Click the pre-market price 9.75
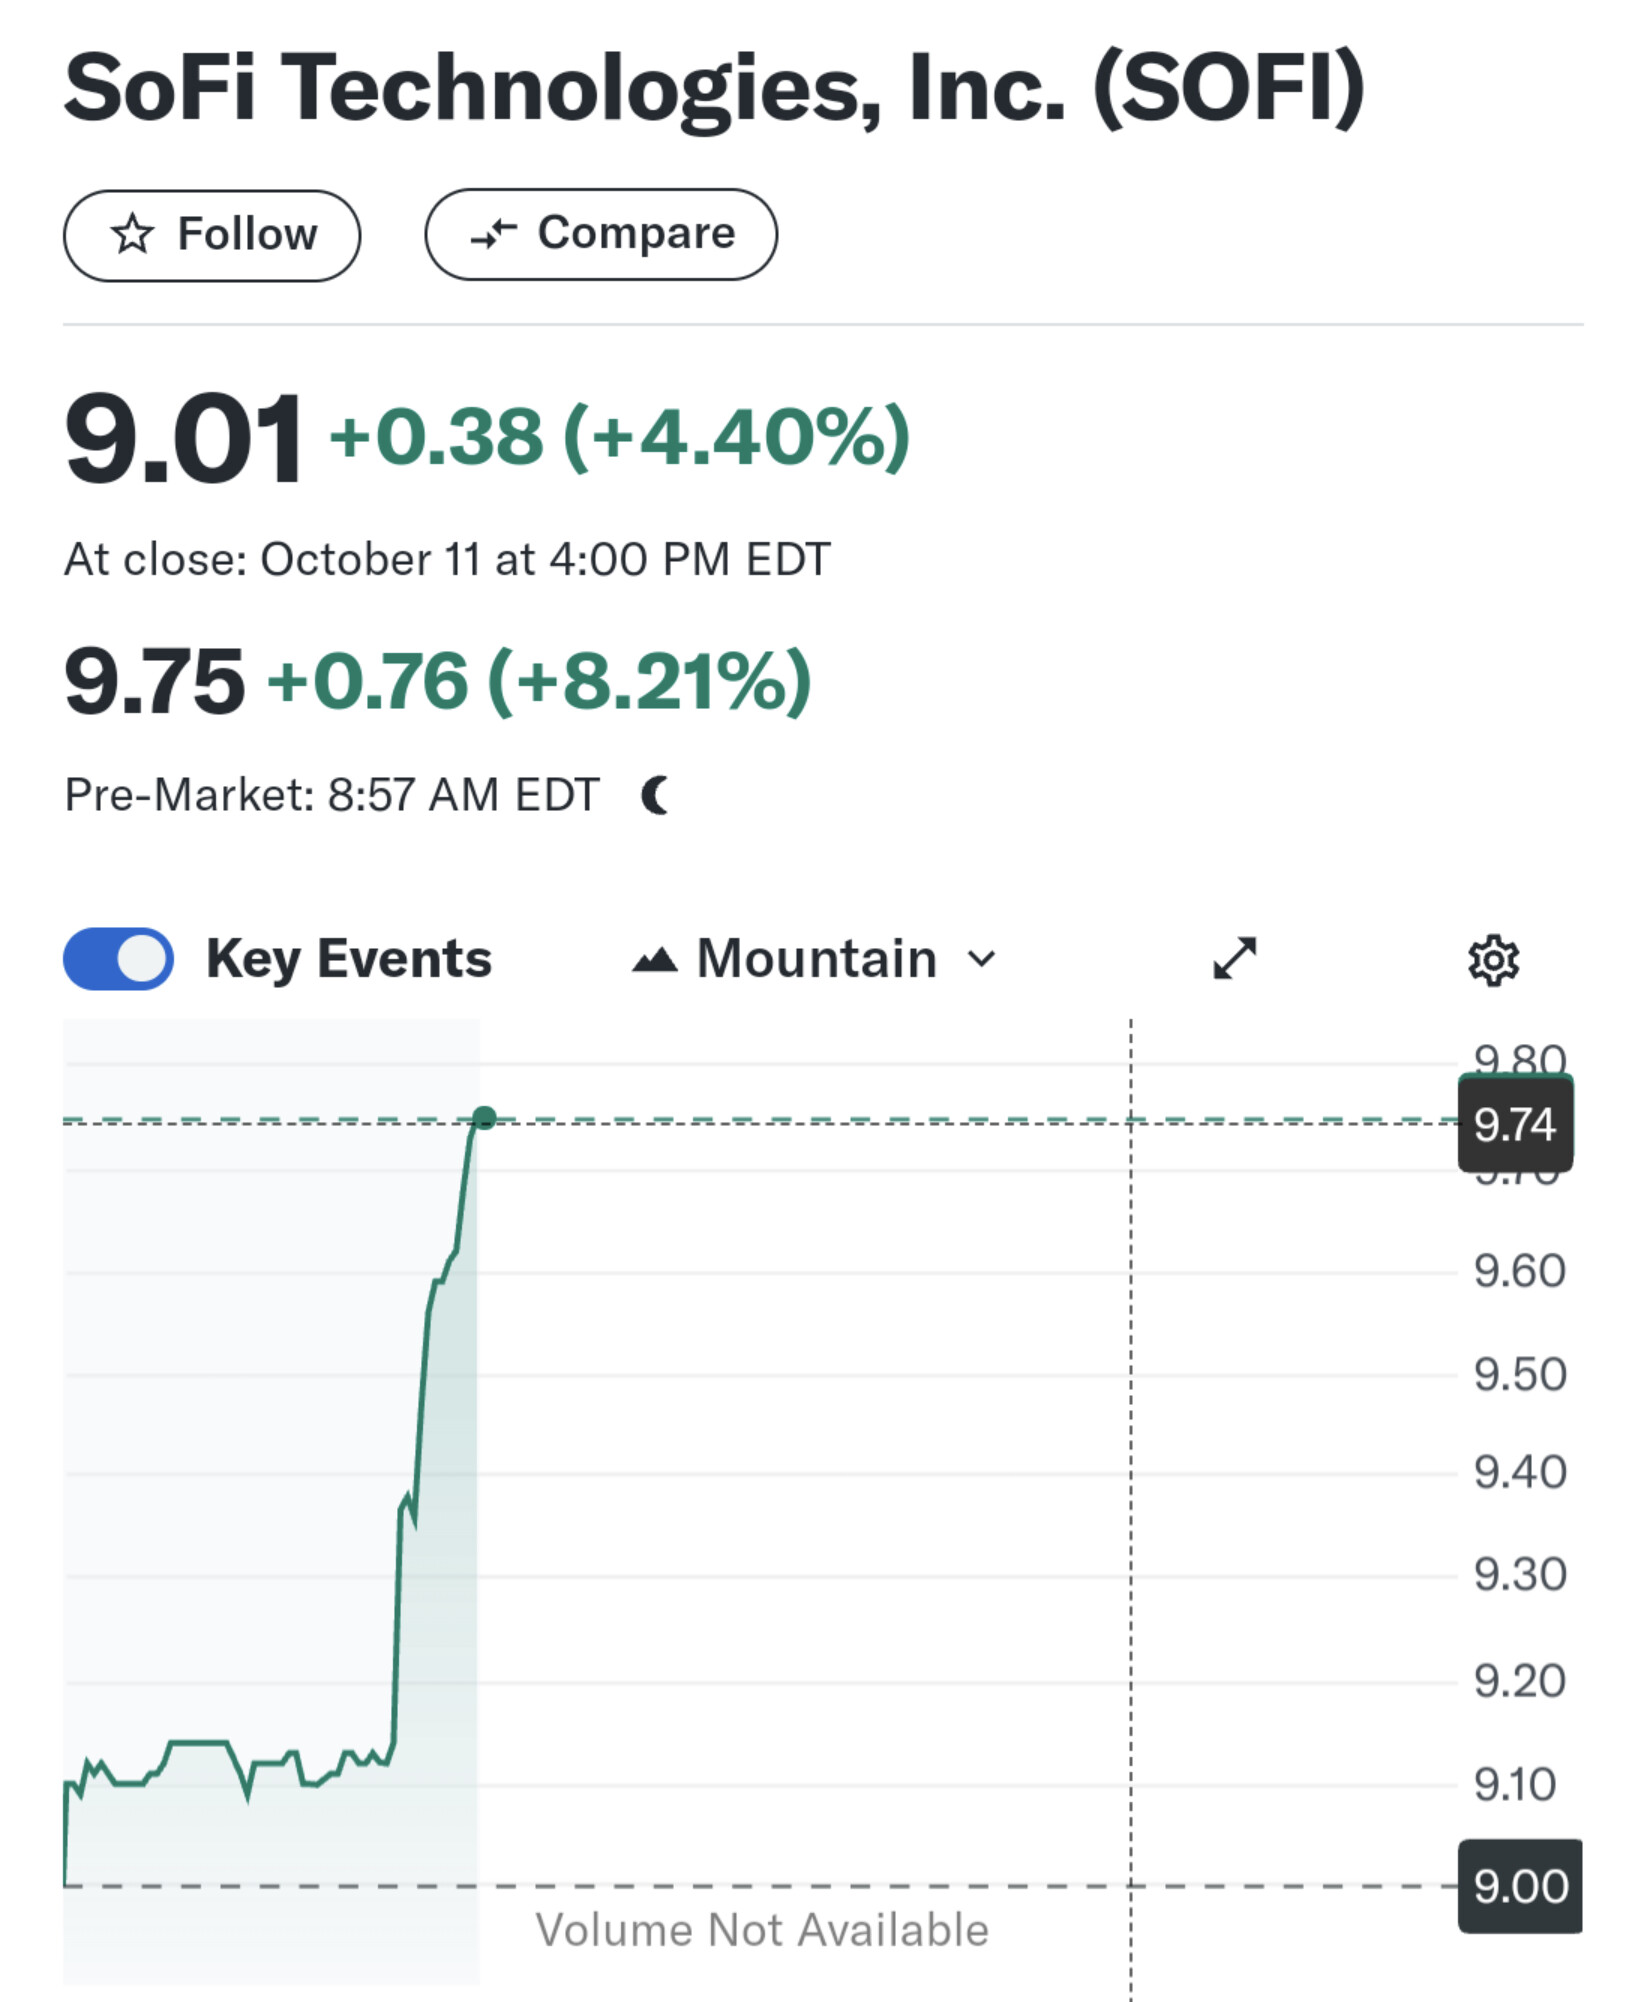This screenshot has width=1644, height=2002. pyautogui.click(x=154, y=681)
